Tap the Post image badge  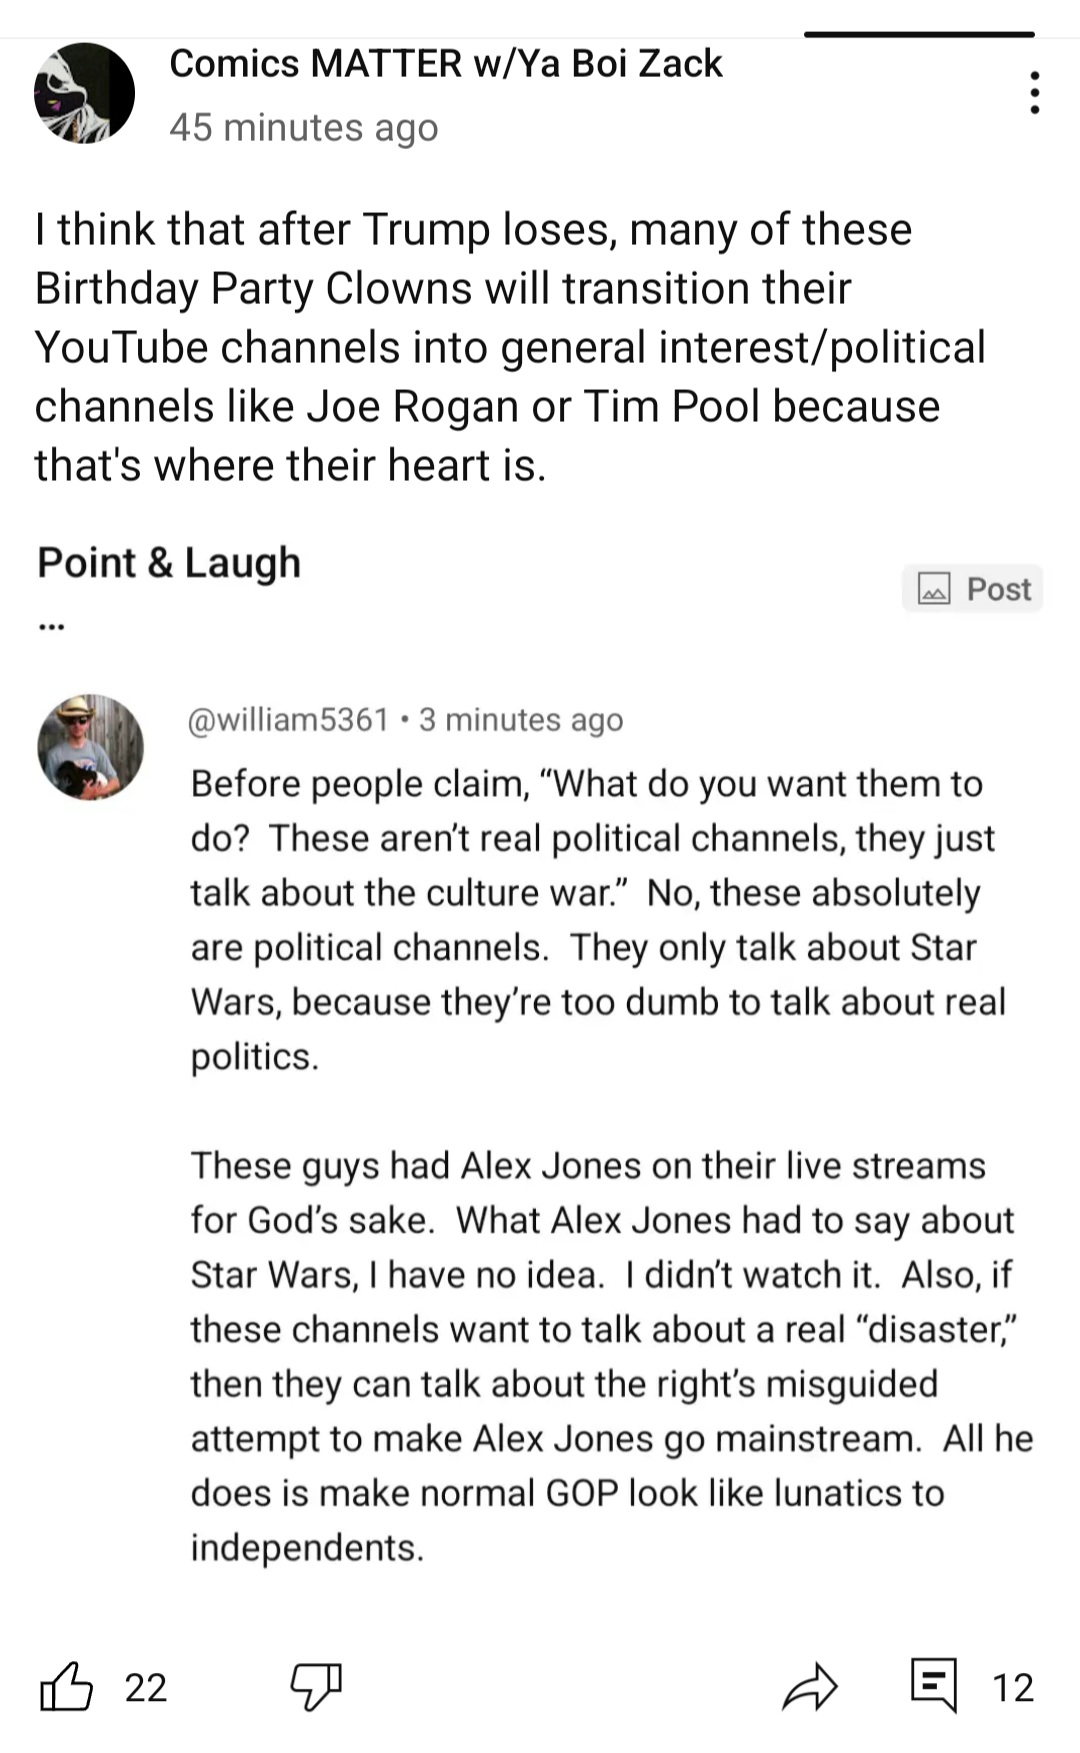[972, 588]
